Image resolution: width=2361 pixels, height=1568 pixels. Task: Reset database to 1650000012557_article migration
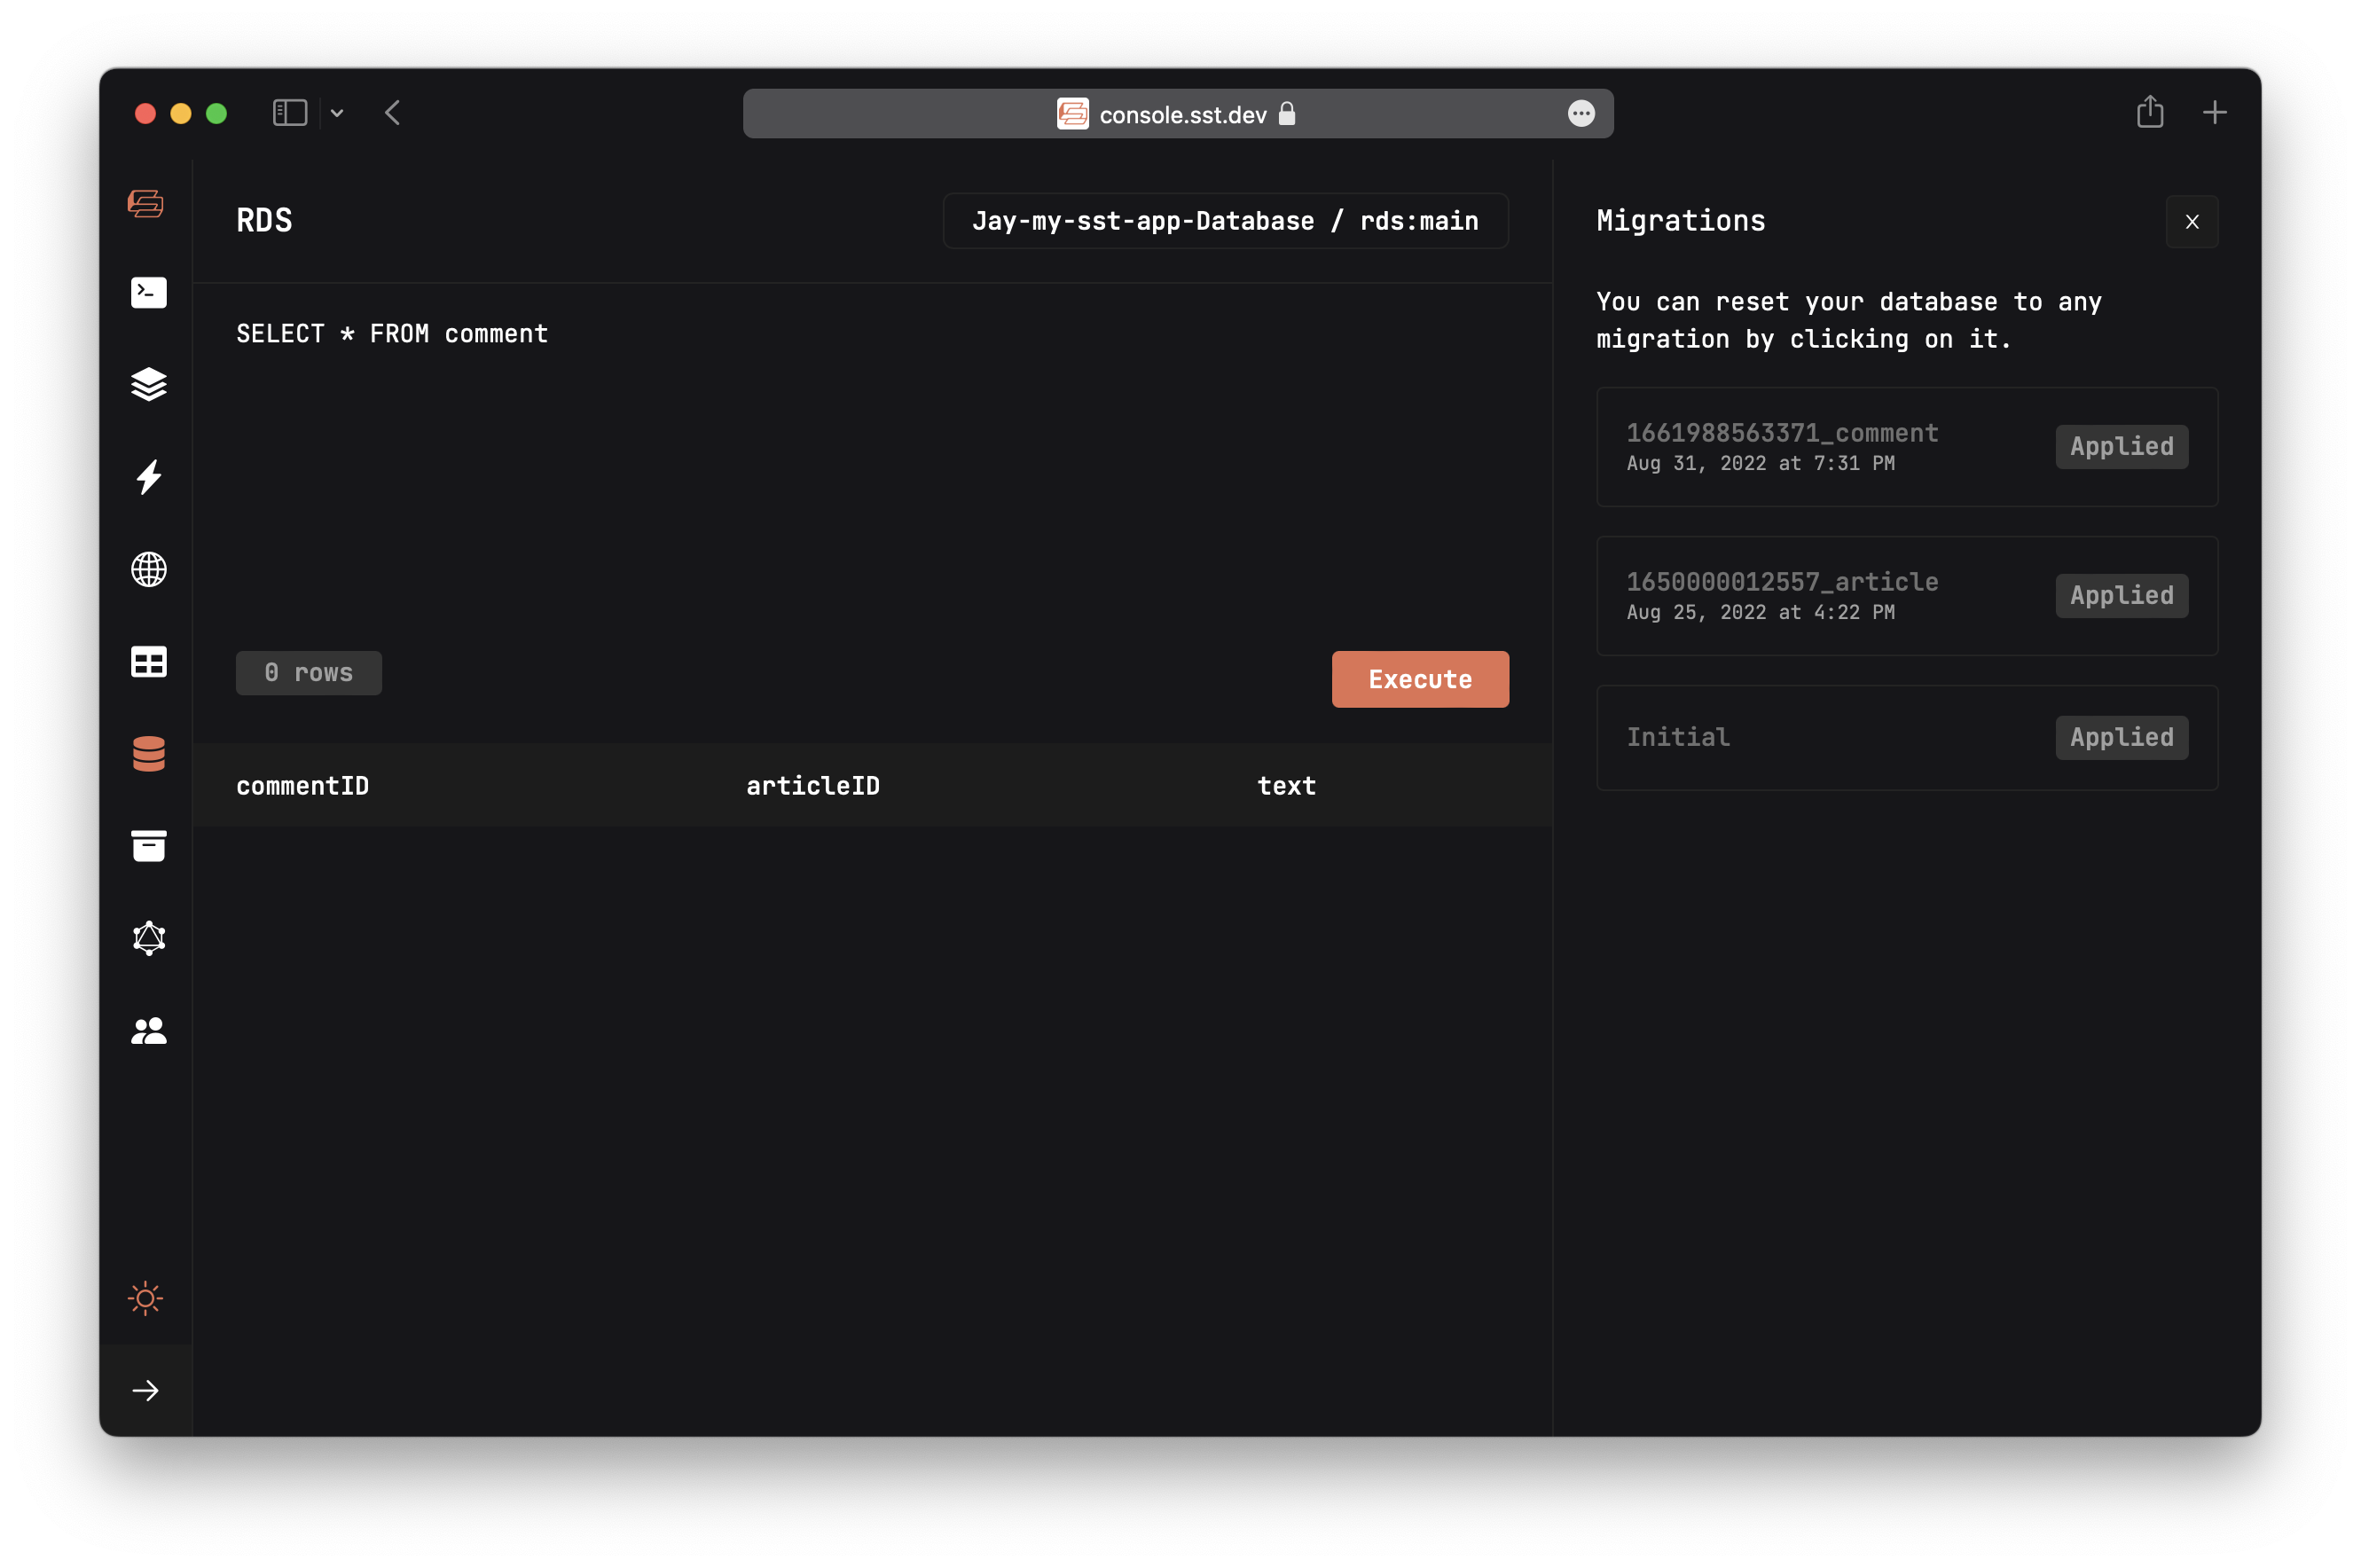(x=1906, y=595)
